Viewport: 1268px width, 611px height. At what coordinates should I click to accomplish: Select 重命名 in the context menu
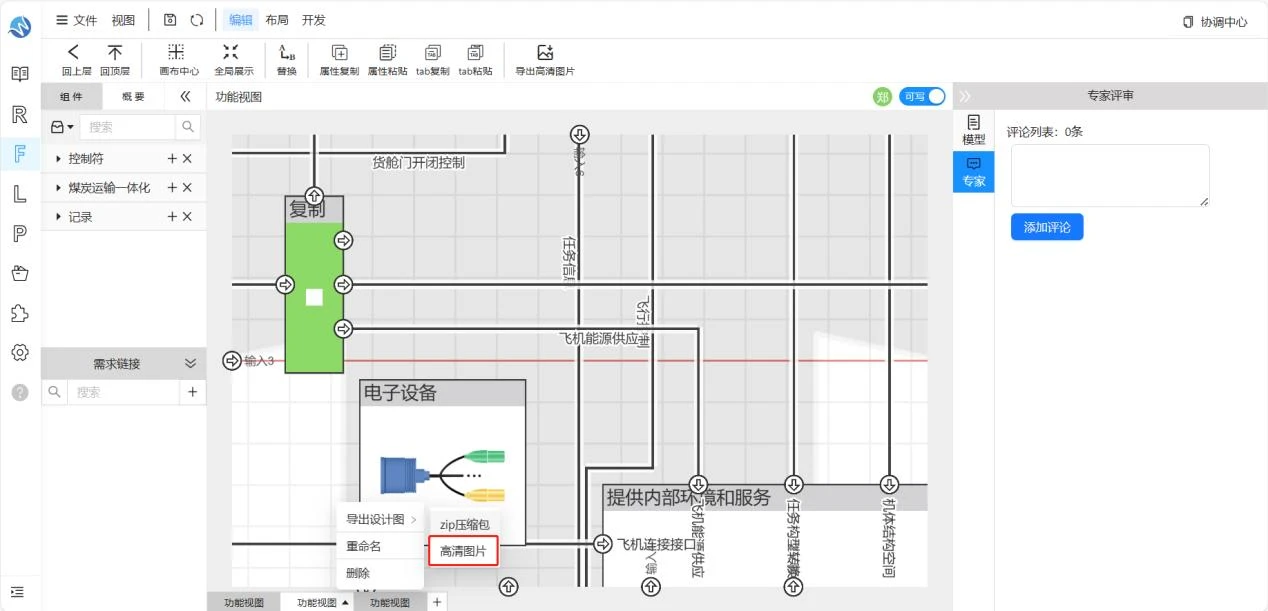364,547
